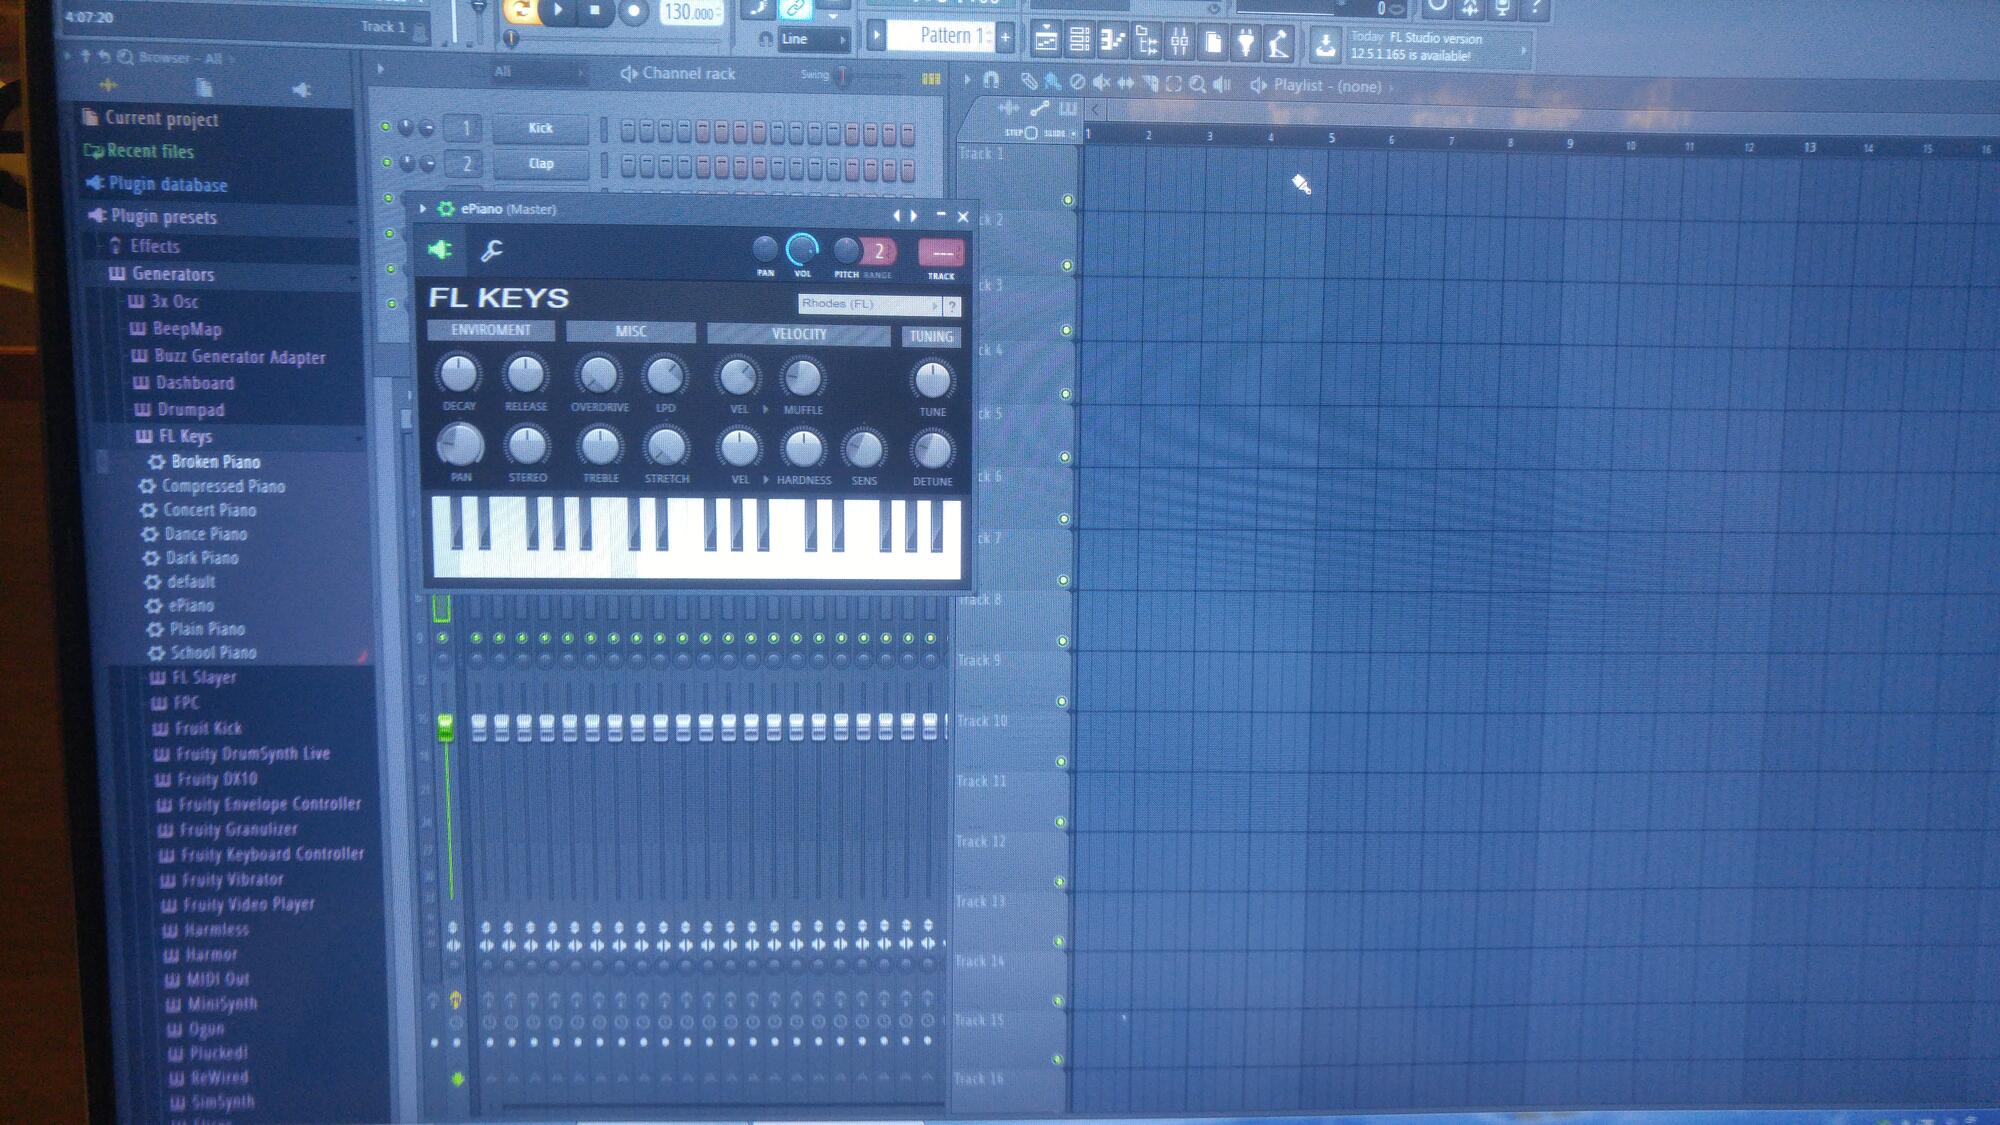
Task: Open the plugin picker plug icon
Action: pos(1245,42)
